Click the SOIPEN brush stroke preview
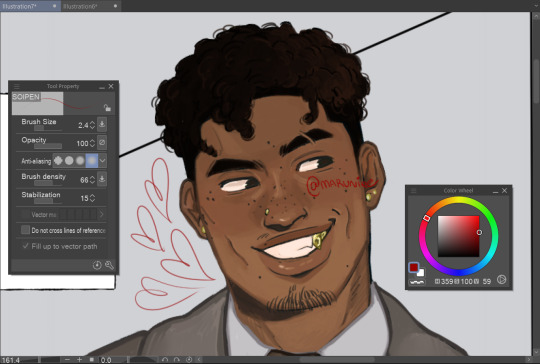This screenshot has height=364, width=540. [64, 103]
